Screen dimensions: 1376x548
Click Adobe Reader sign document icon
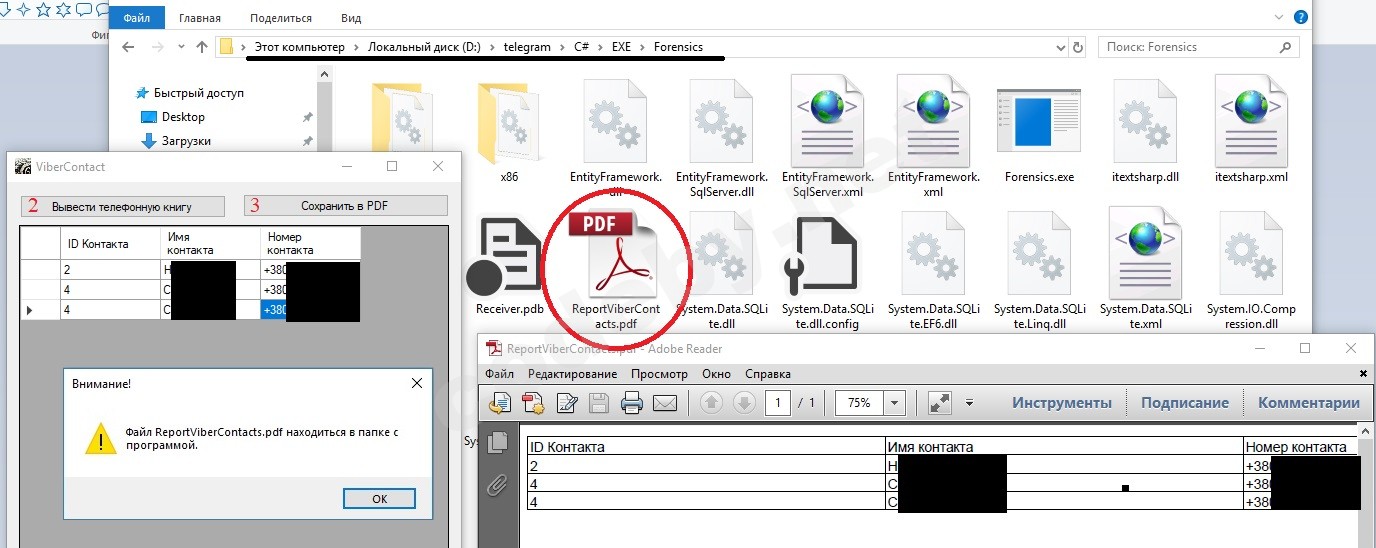tap(566, 403)
